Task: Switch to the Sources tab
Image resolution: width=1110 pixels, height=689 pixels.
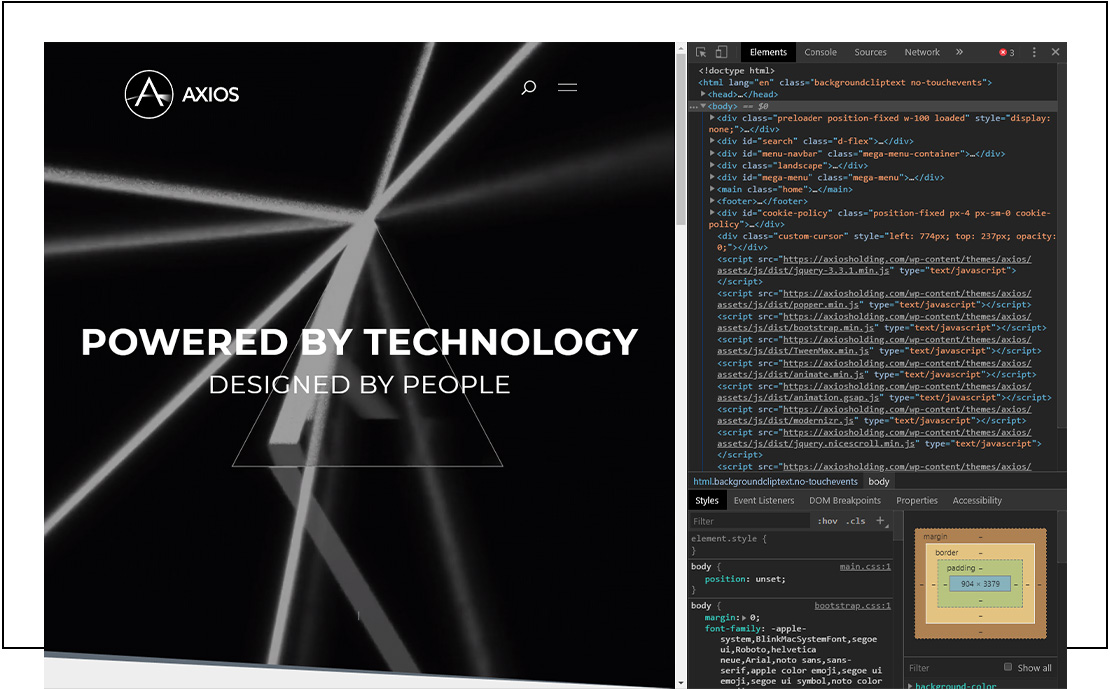Action: (x=870, y=52)
